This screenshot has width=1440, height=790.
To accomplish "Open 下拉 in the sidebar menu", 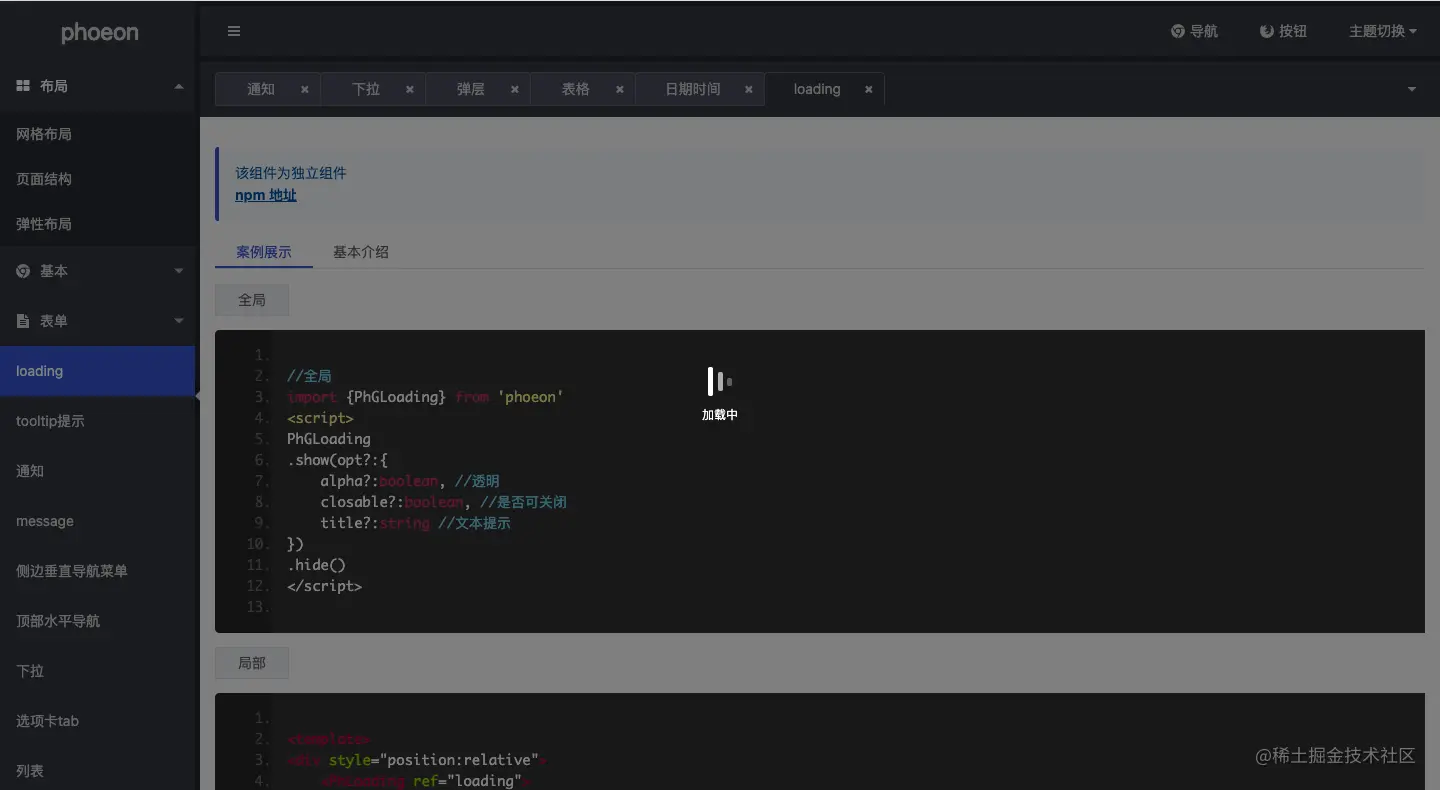I will point(98,671).
